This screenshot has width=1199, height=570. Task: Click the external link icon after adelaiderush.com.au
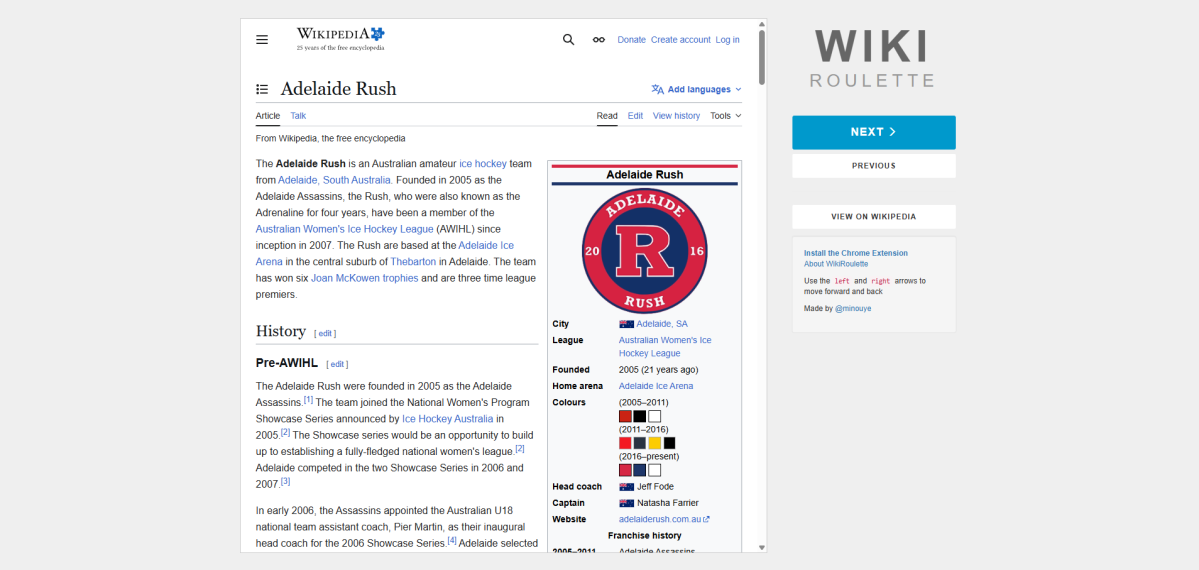[707, 520]
